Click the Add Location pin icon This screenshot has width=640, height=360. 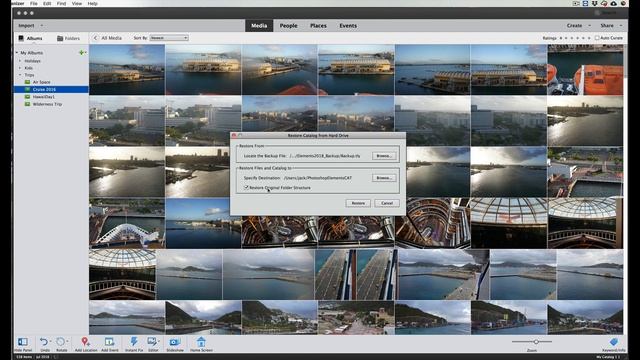pos(85,342)
